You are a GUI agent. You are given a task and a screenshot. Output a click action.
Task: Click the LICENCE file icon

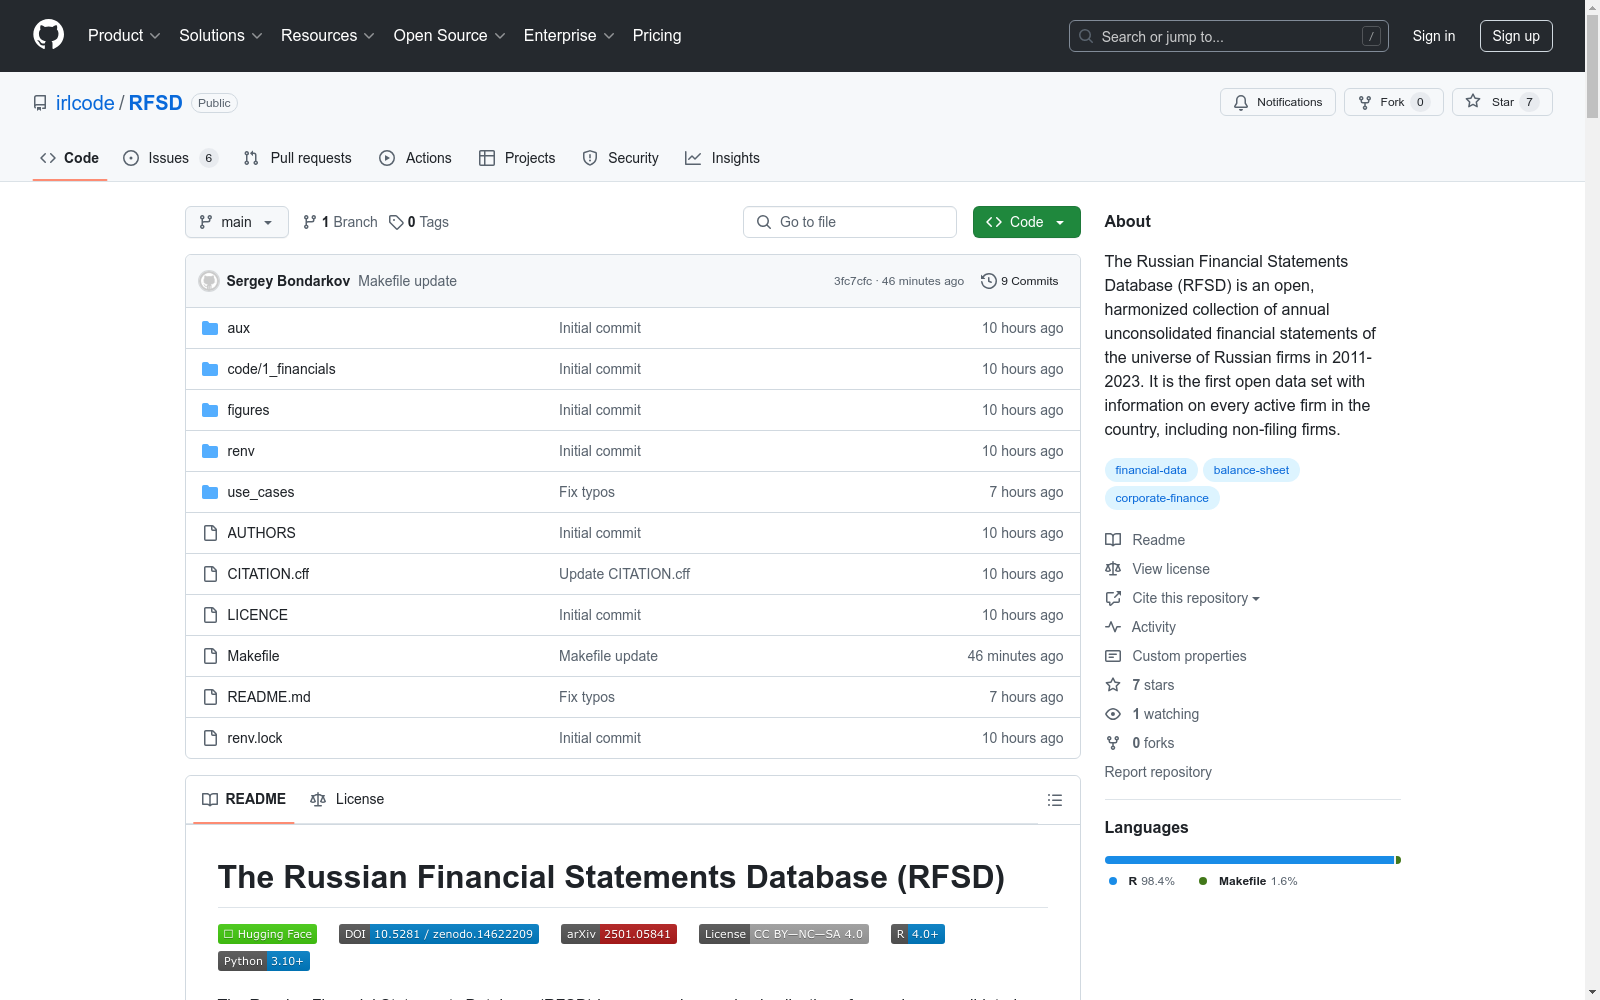(x=210, y=615)
